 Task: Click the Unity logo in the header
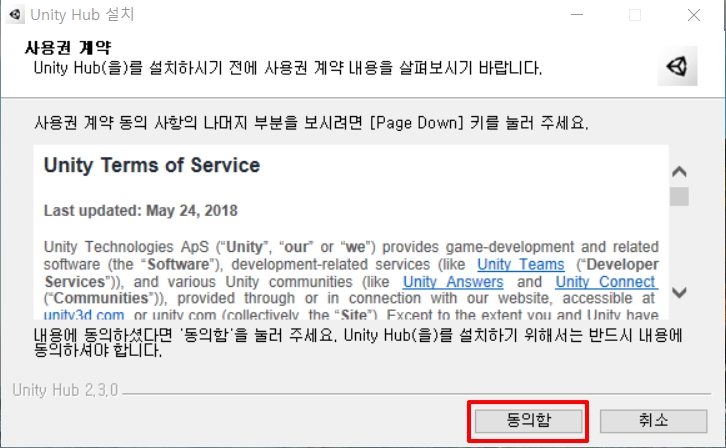tap(677, 66)
